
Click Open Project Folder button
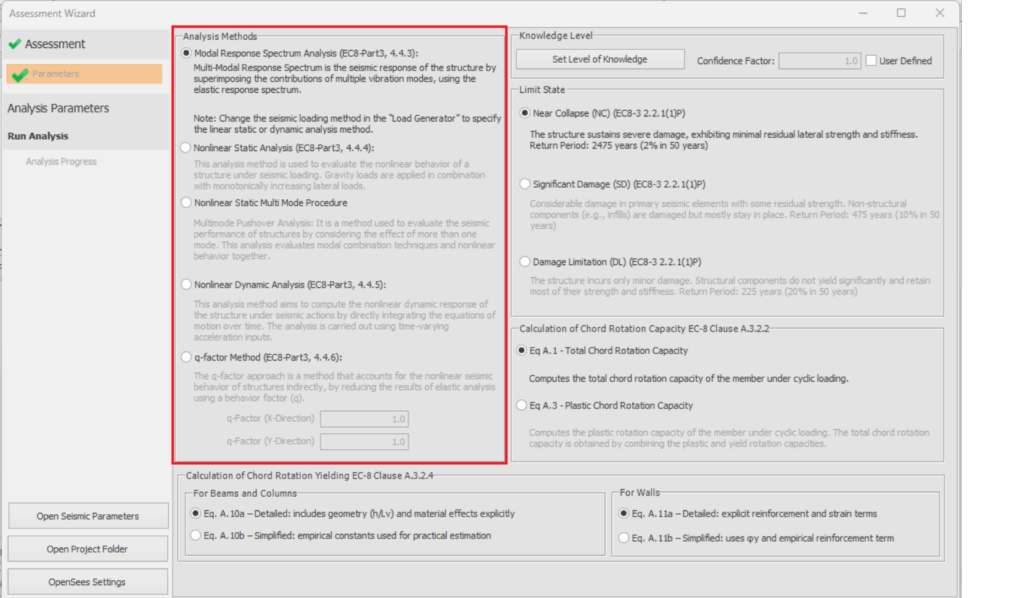click(88, 549)
